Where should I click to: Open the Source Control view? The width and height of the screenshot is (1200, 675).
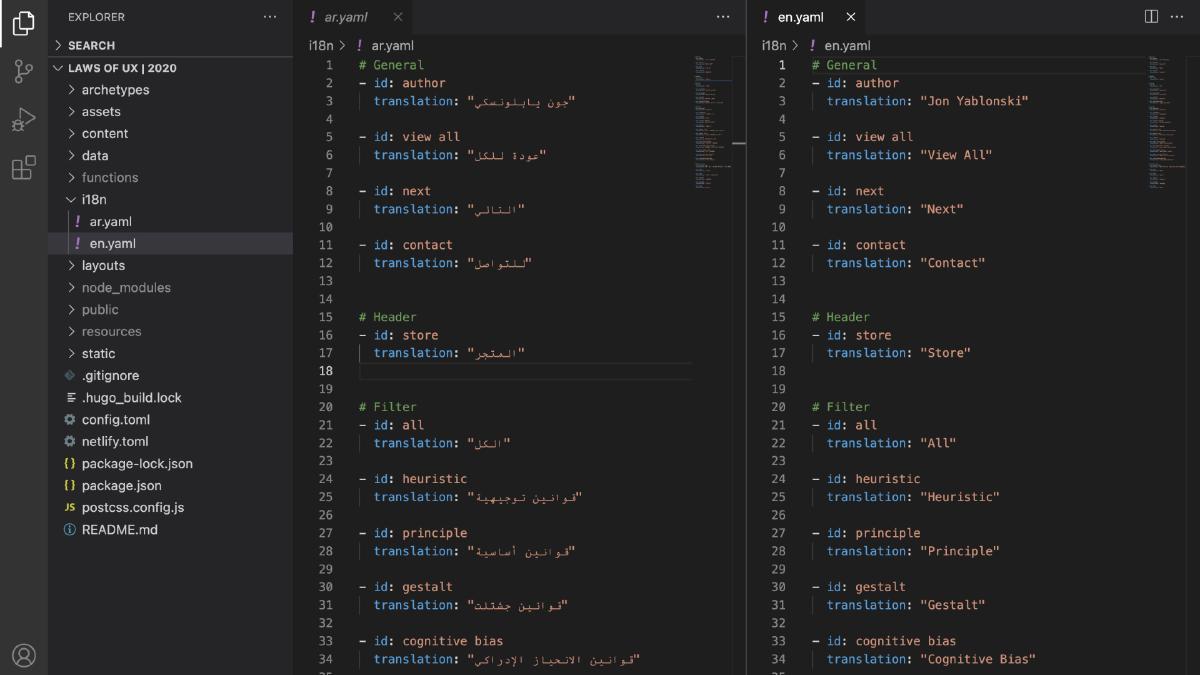(x=24, y=71)
